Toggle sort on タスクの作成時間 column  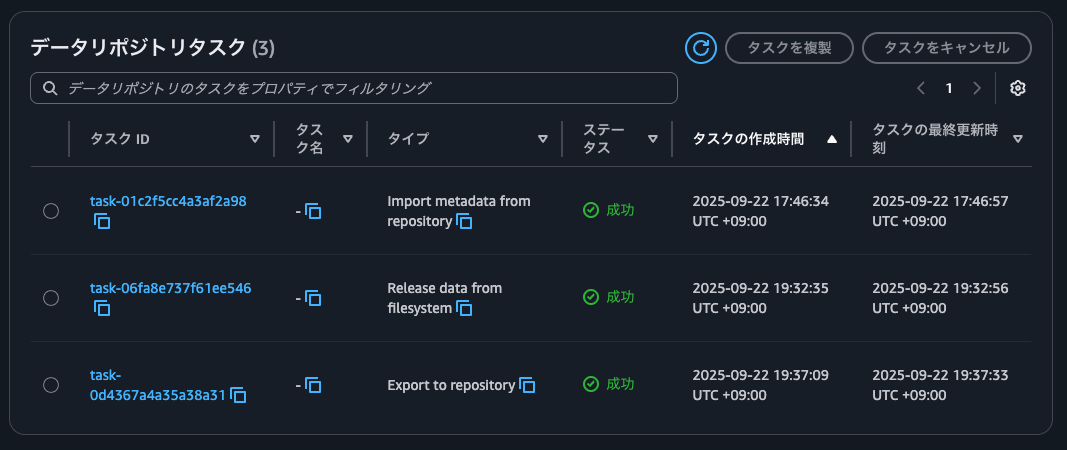[832, 139]
